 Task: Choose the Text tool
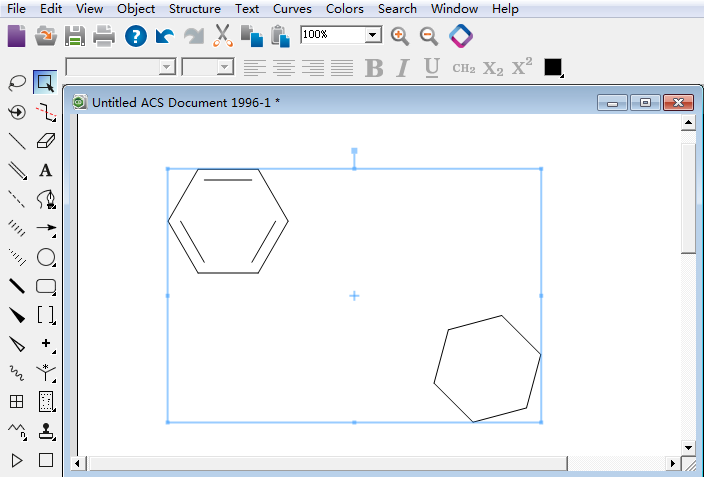point(45,170)
